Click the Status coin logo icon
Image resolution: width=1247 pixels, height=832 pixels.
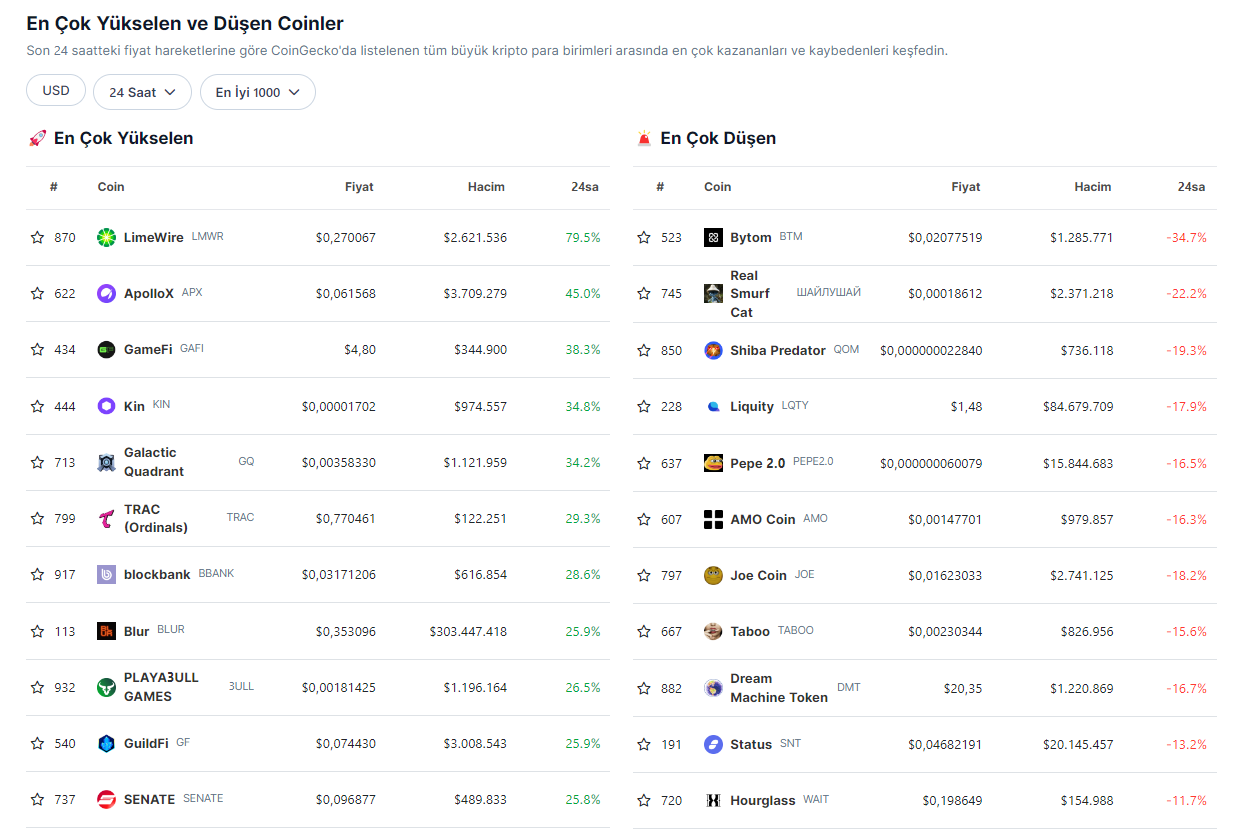click(713, 744)
